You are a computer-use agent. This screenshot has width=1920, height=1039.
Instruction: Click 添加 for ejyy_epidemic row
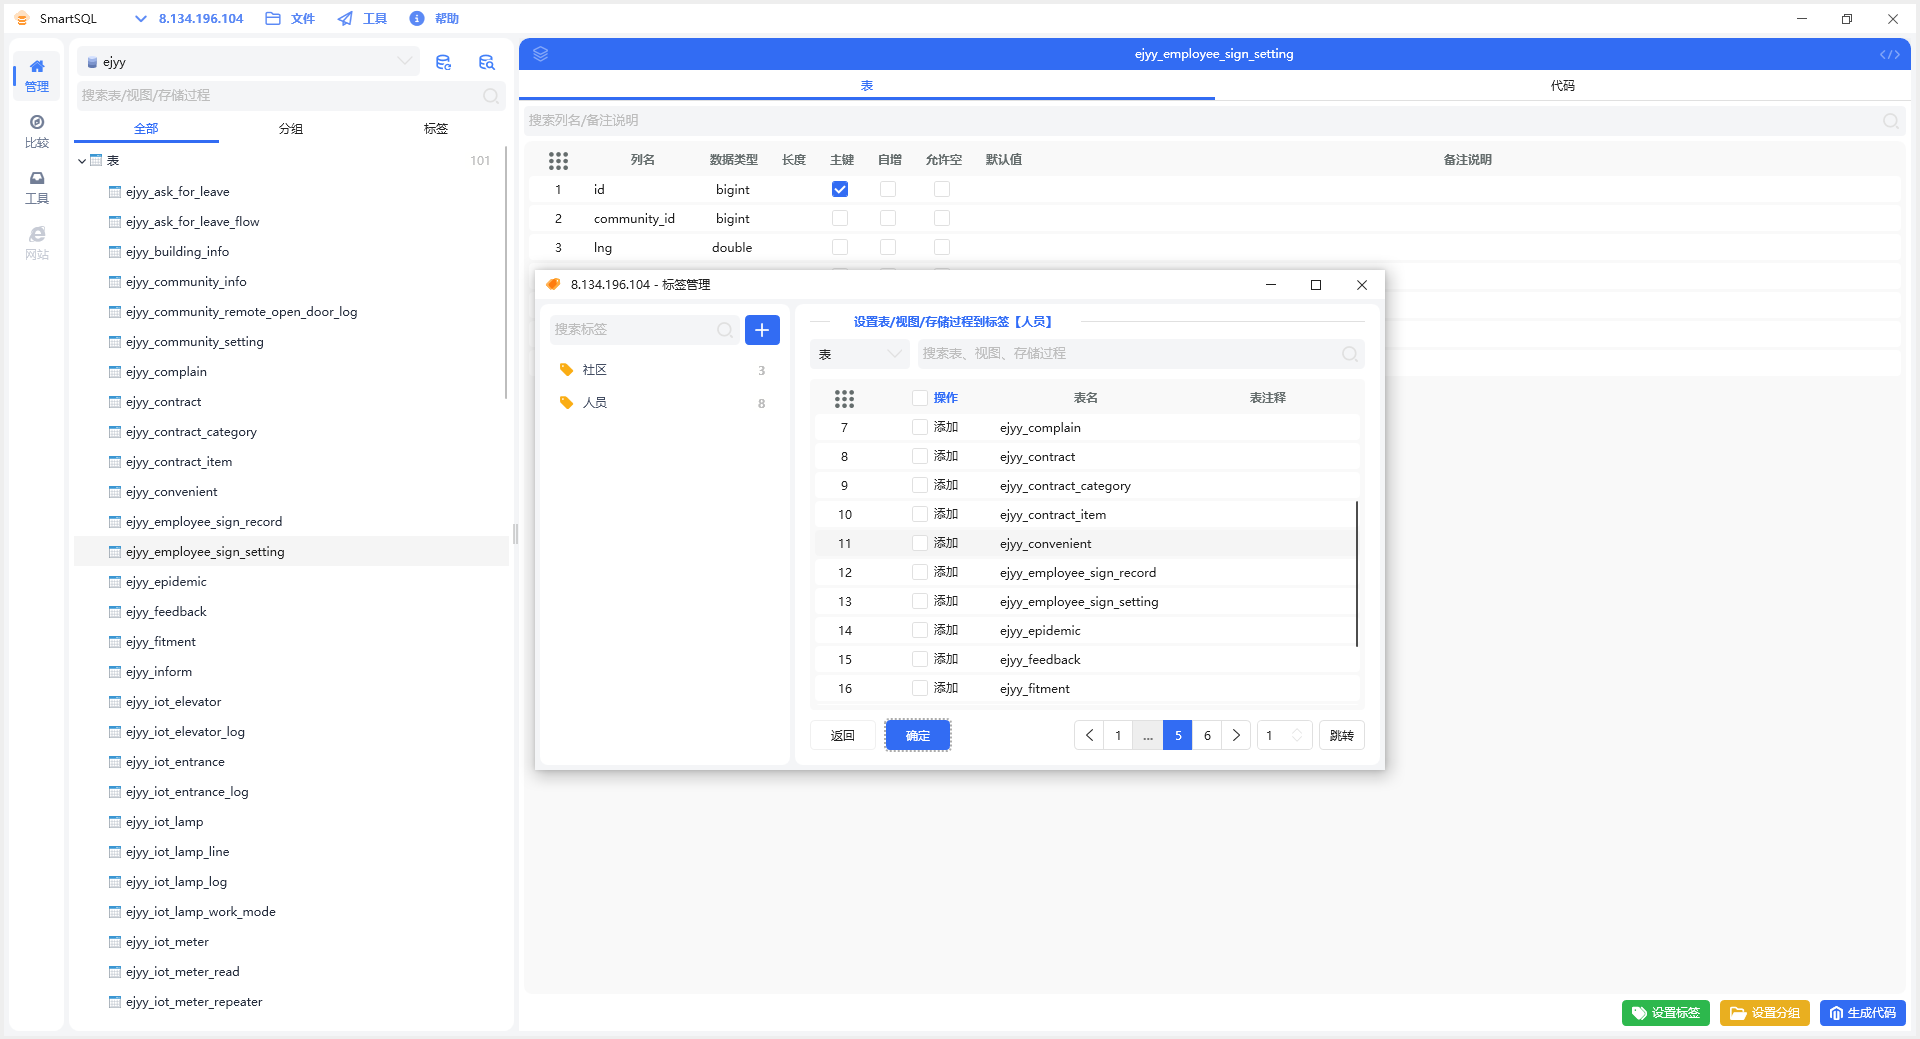946,630
